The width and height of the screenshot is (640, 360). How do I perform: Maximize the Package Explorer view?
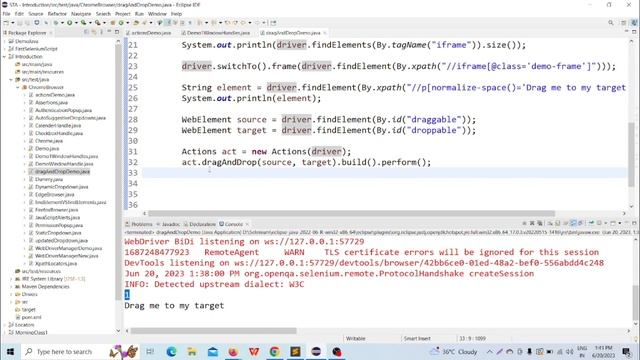(117, 32)
